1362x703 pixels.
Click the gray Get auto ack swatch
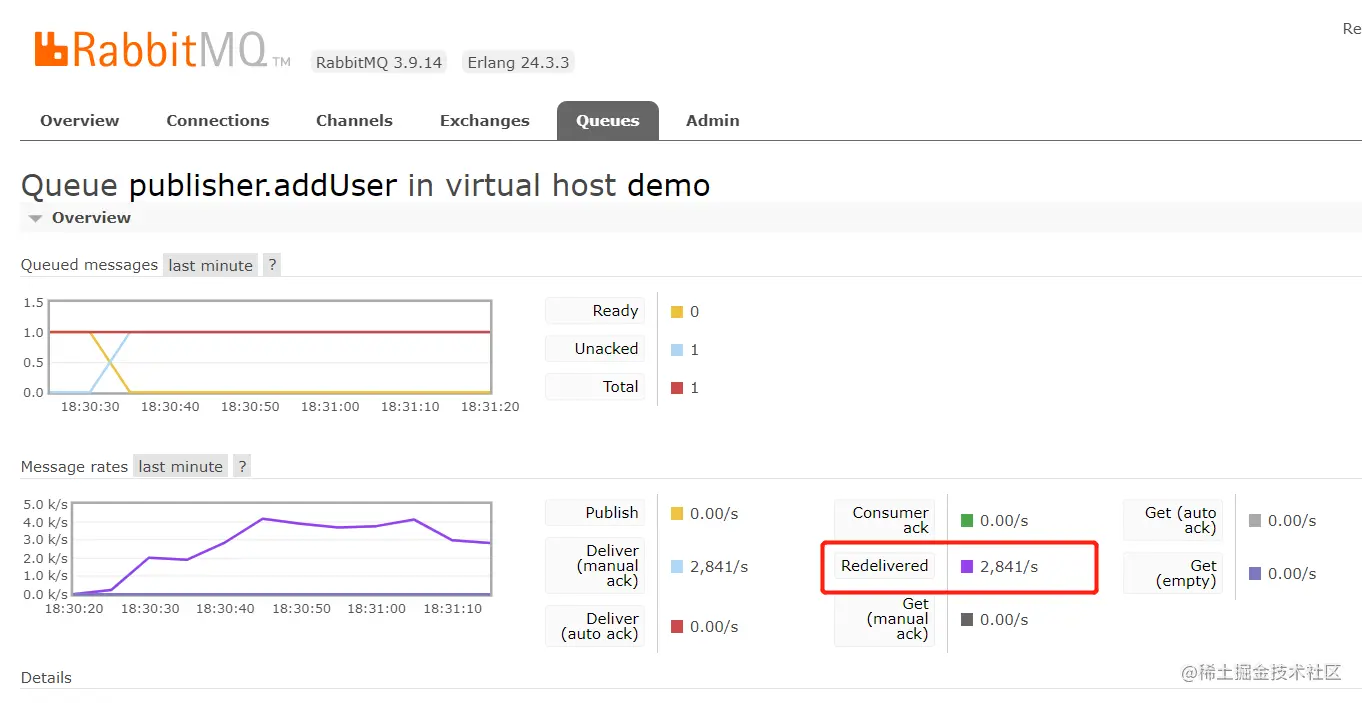coord(1255,521)
